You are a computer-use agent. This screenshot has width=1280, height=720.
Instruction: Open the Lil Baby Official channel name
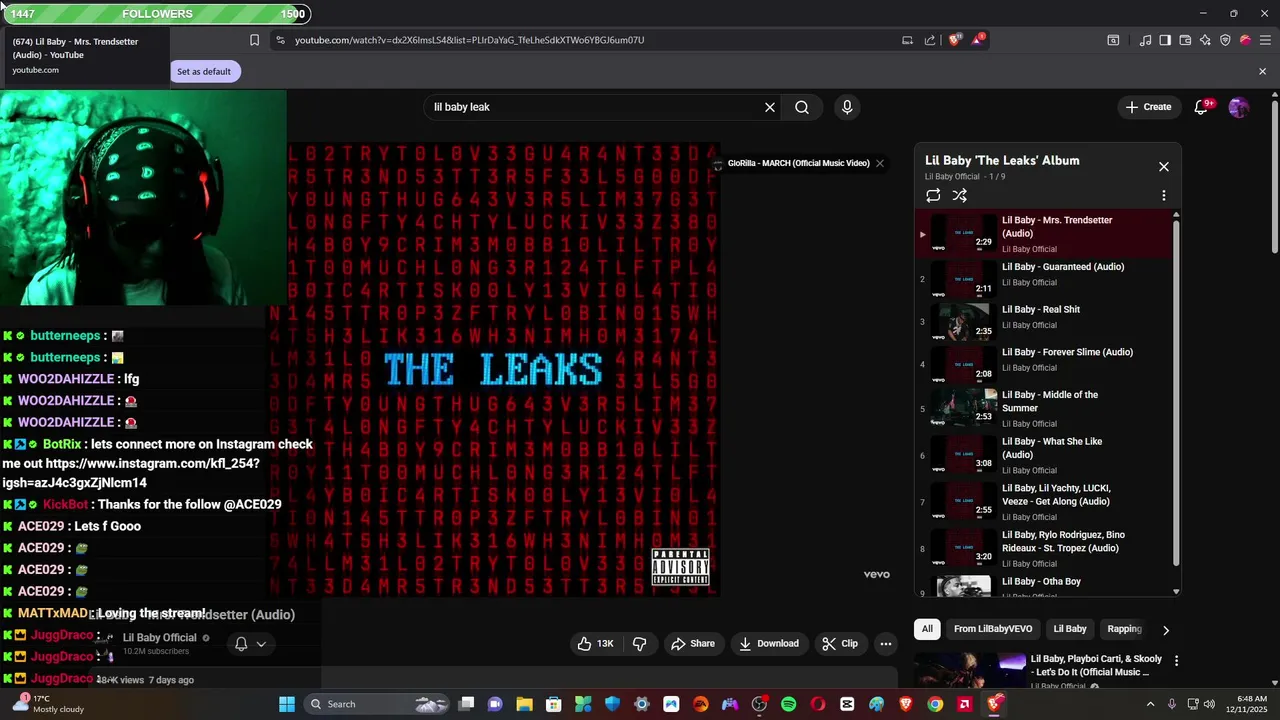coord(160,638)
